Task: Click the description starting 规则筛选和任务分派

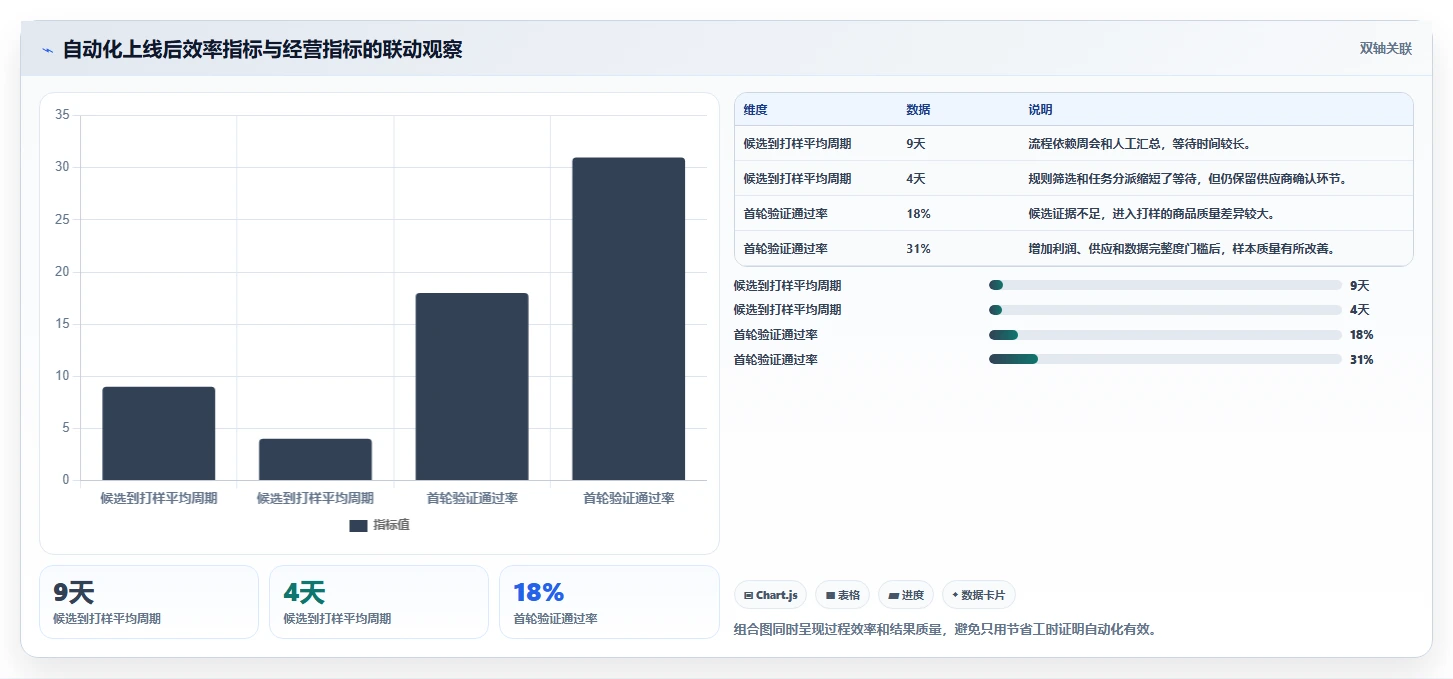Action: pos(1187,179)
